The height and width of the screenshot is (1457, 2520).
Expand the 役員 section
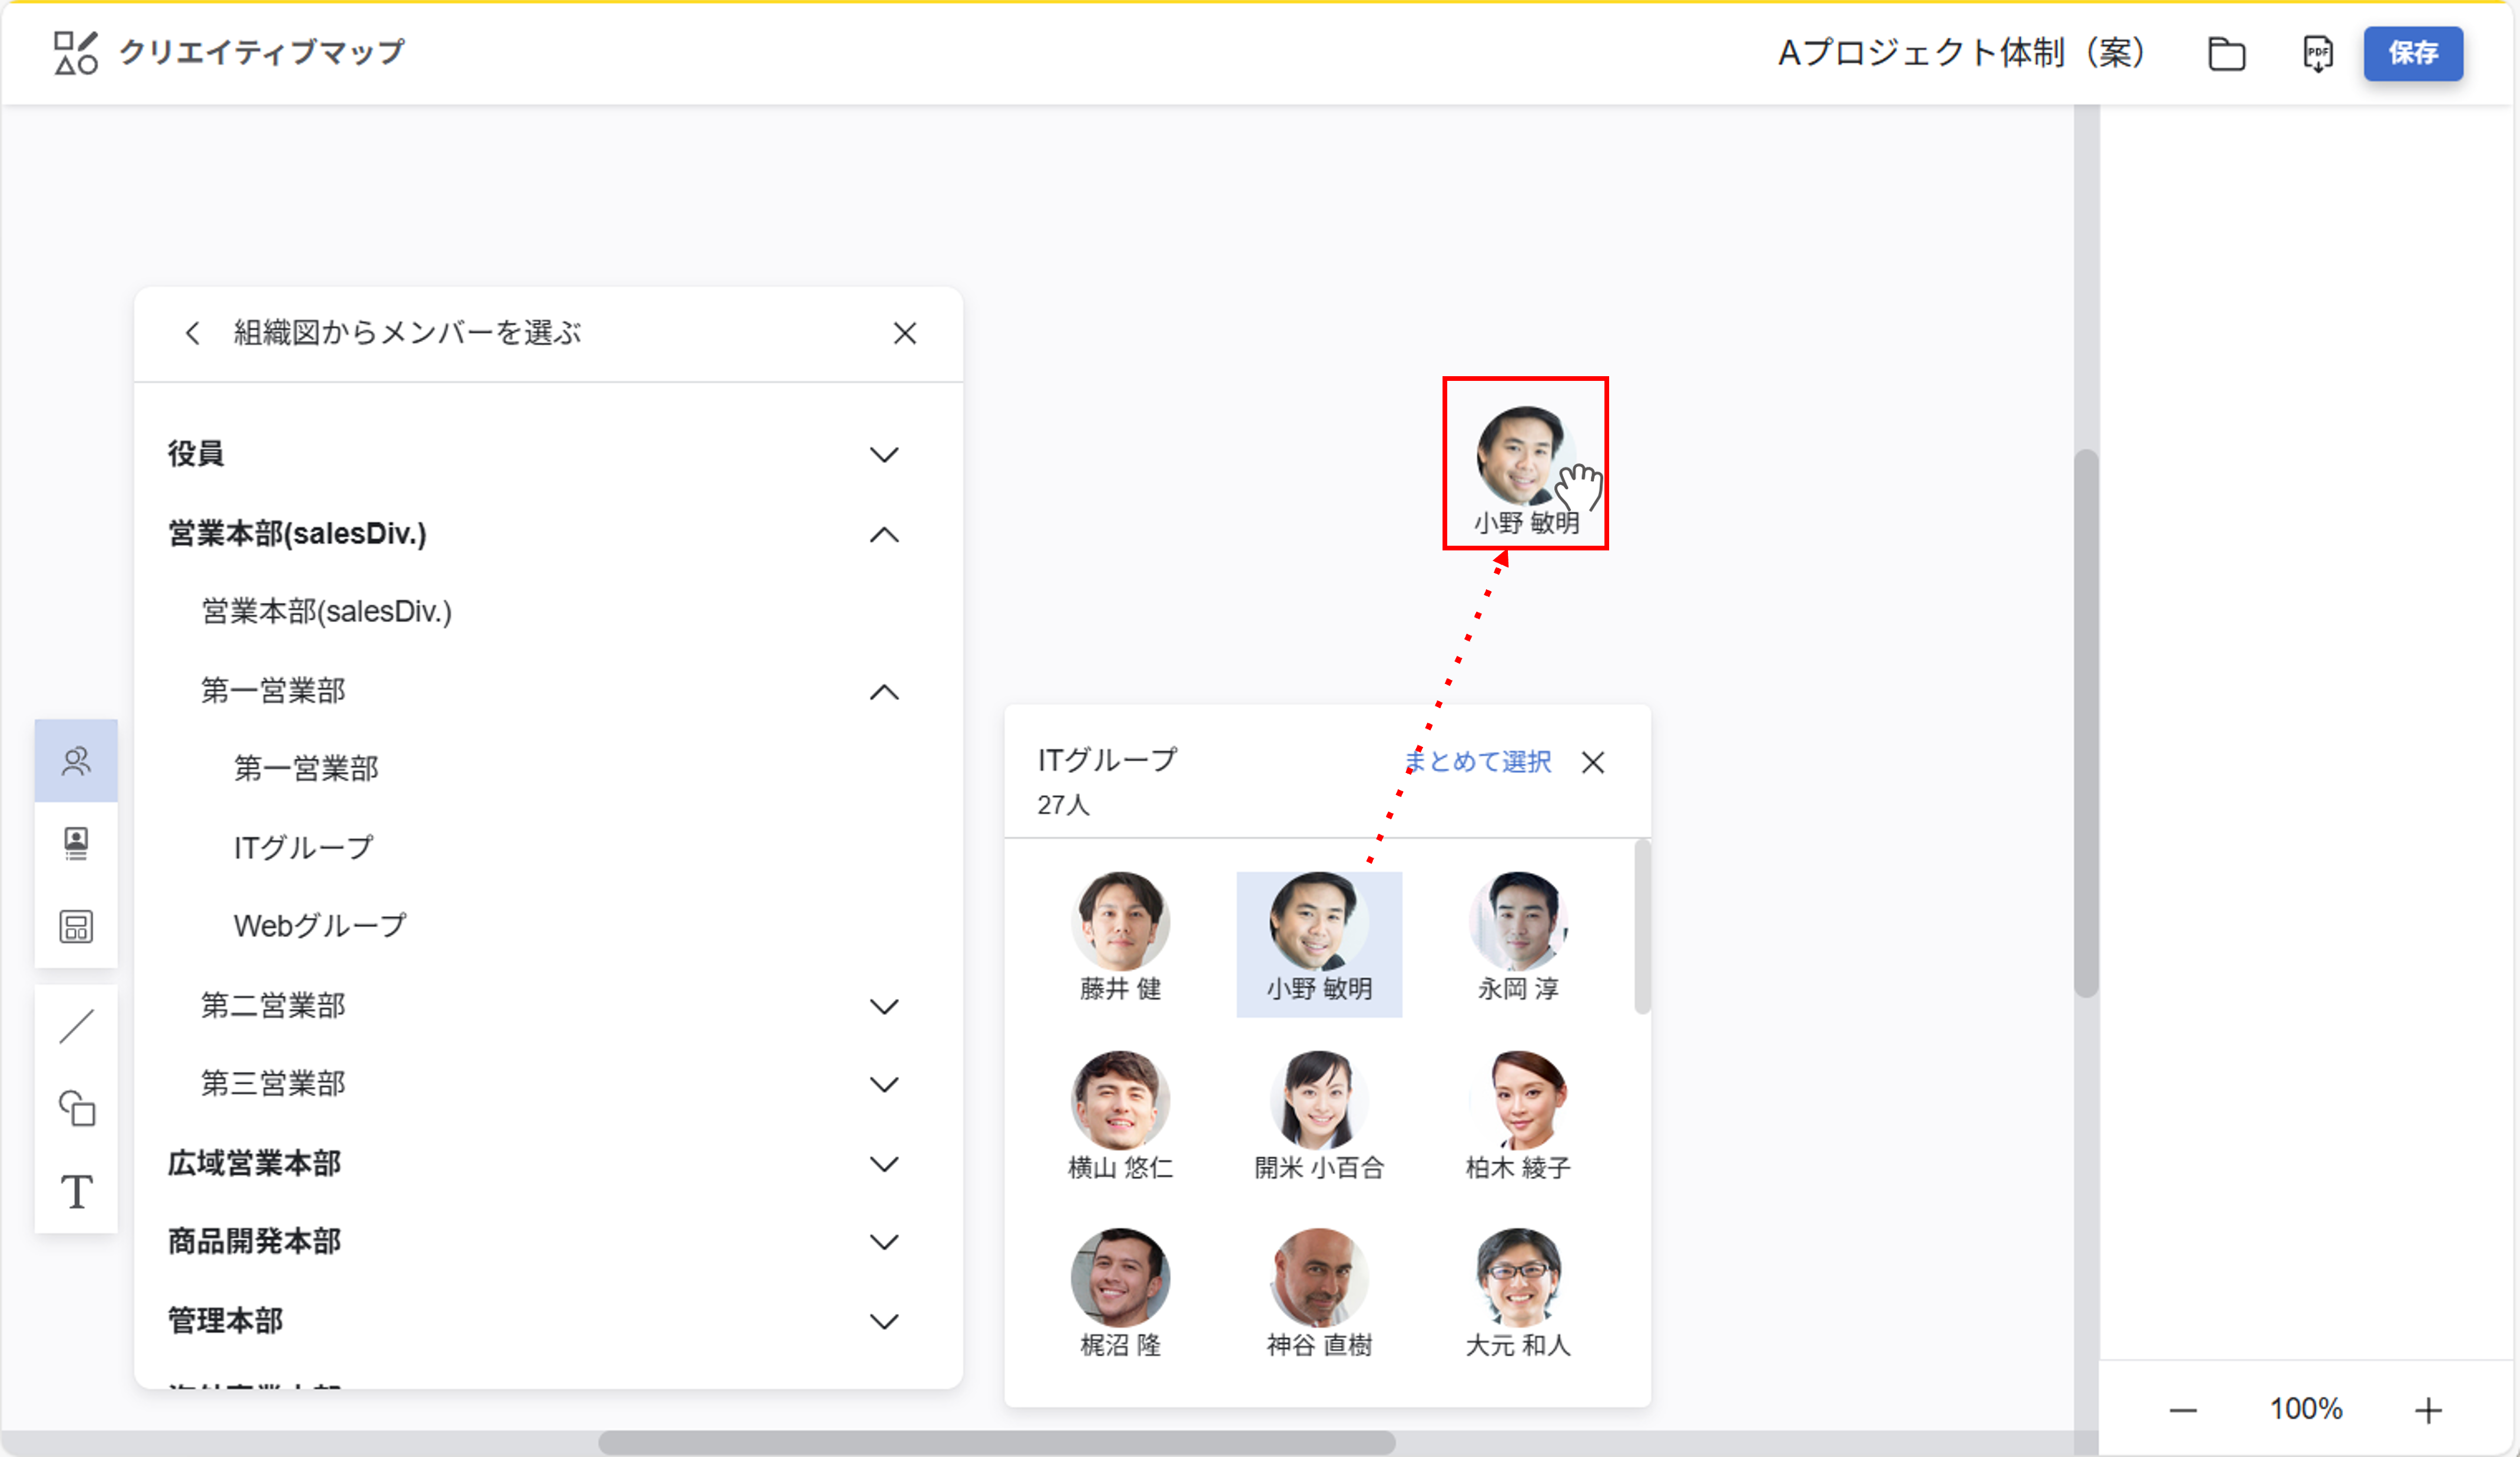tap(884, 454)
